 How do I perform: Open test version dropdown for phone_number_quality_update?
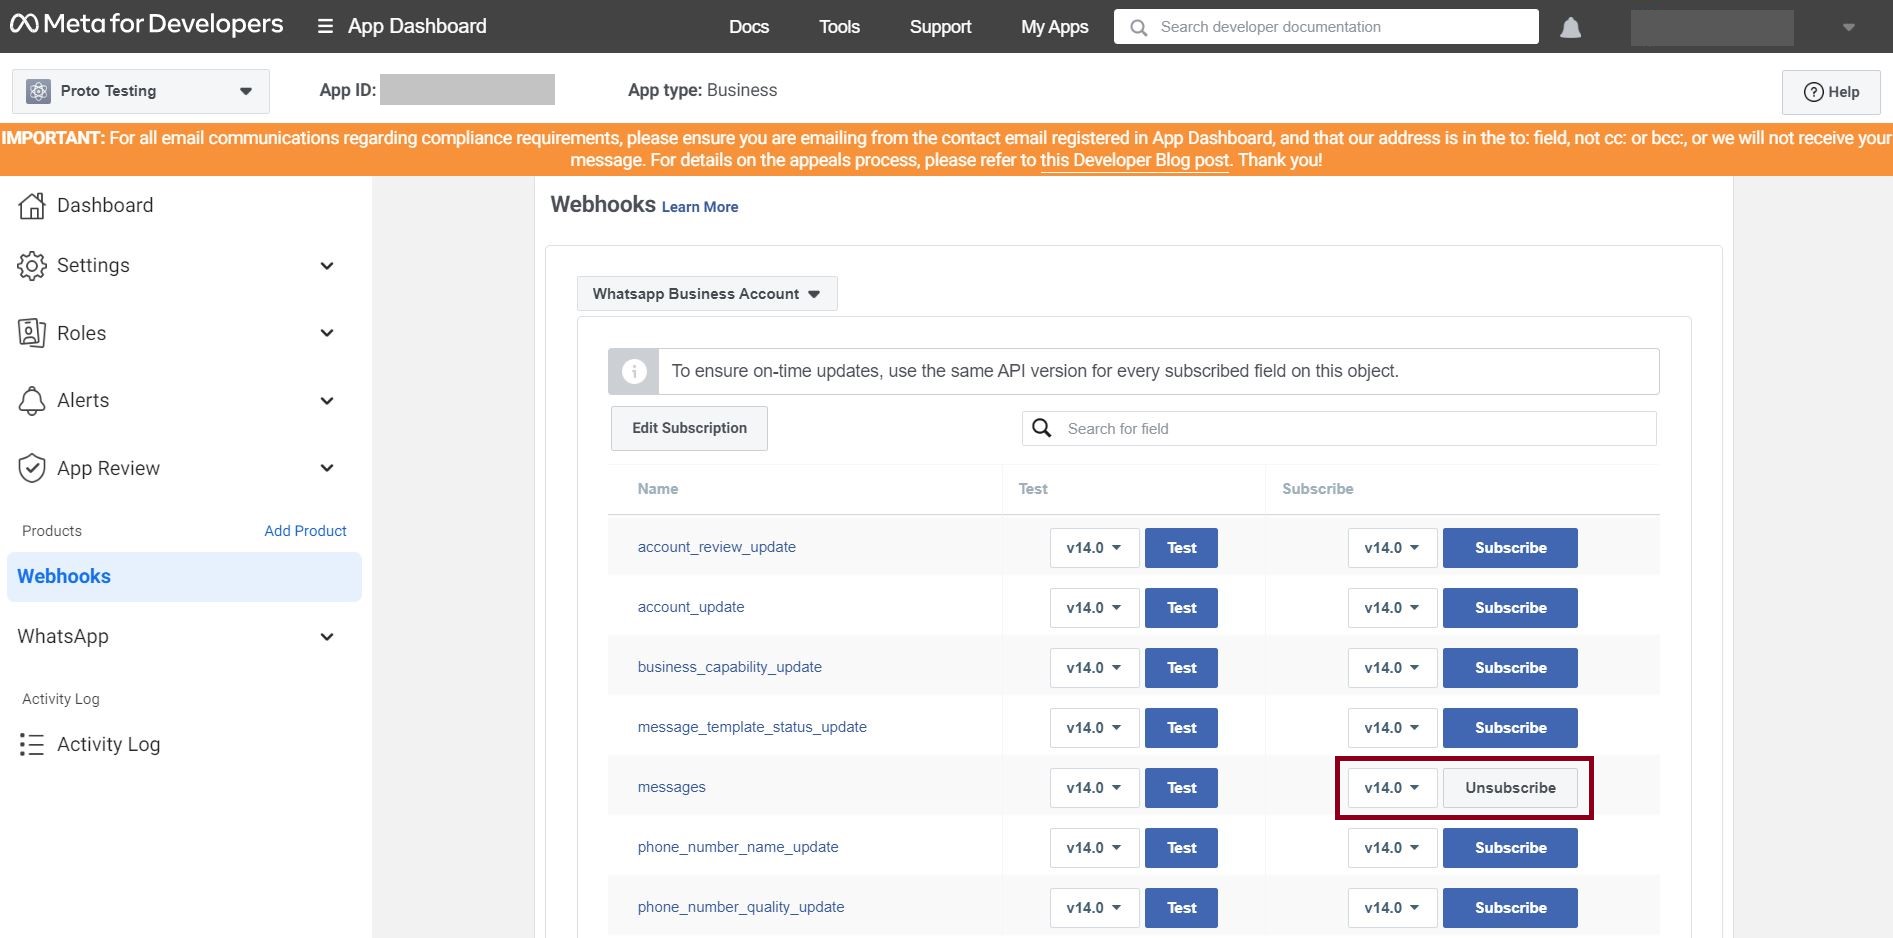[x=1094, y=908]
